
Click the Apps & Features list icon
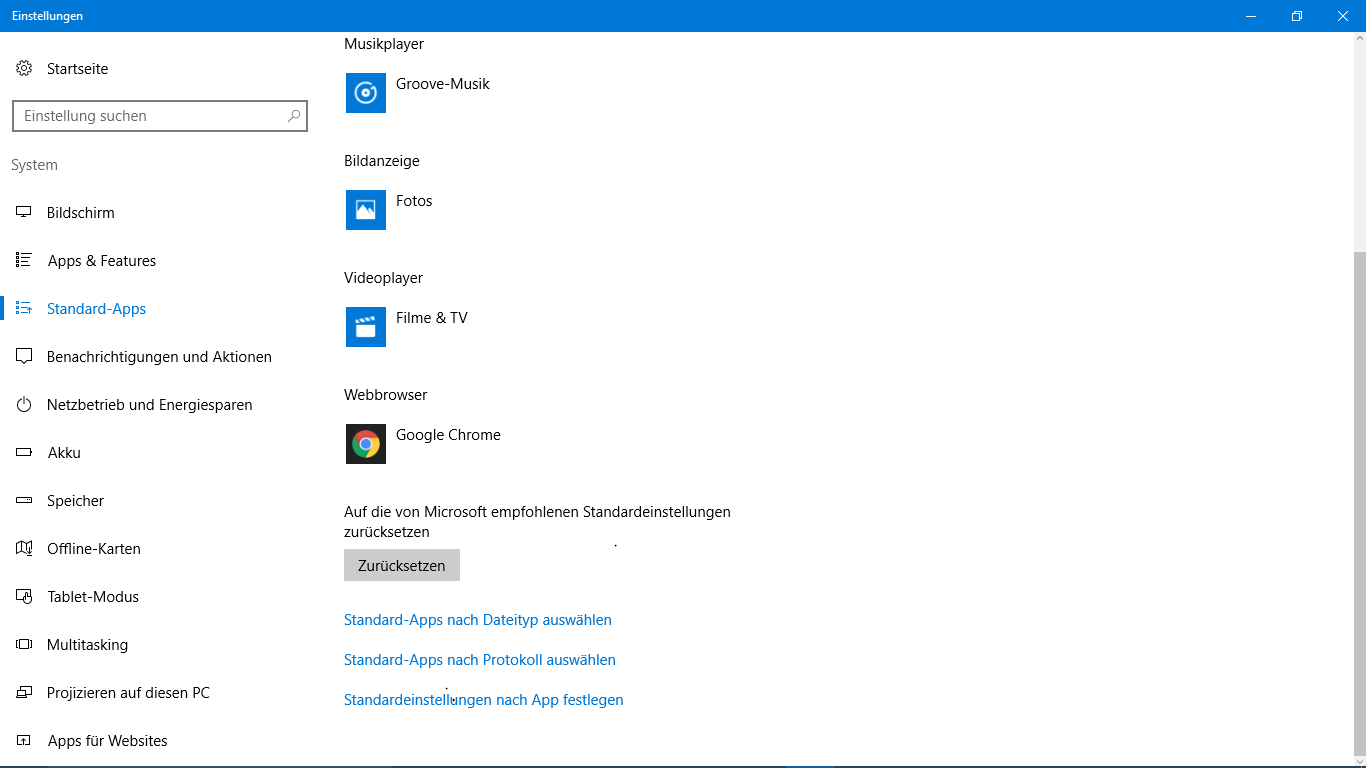(24, 261)
